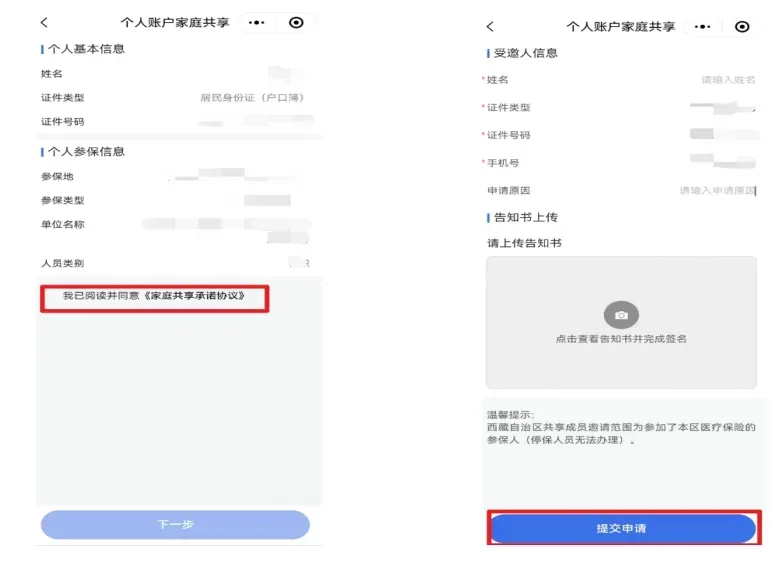Tap the 单位名称 row value
The height and width of the screenshot is (561, 777).
[x=227, y=229]
